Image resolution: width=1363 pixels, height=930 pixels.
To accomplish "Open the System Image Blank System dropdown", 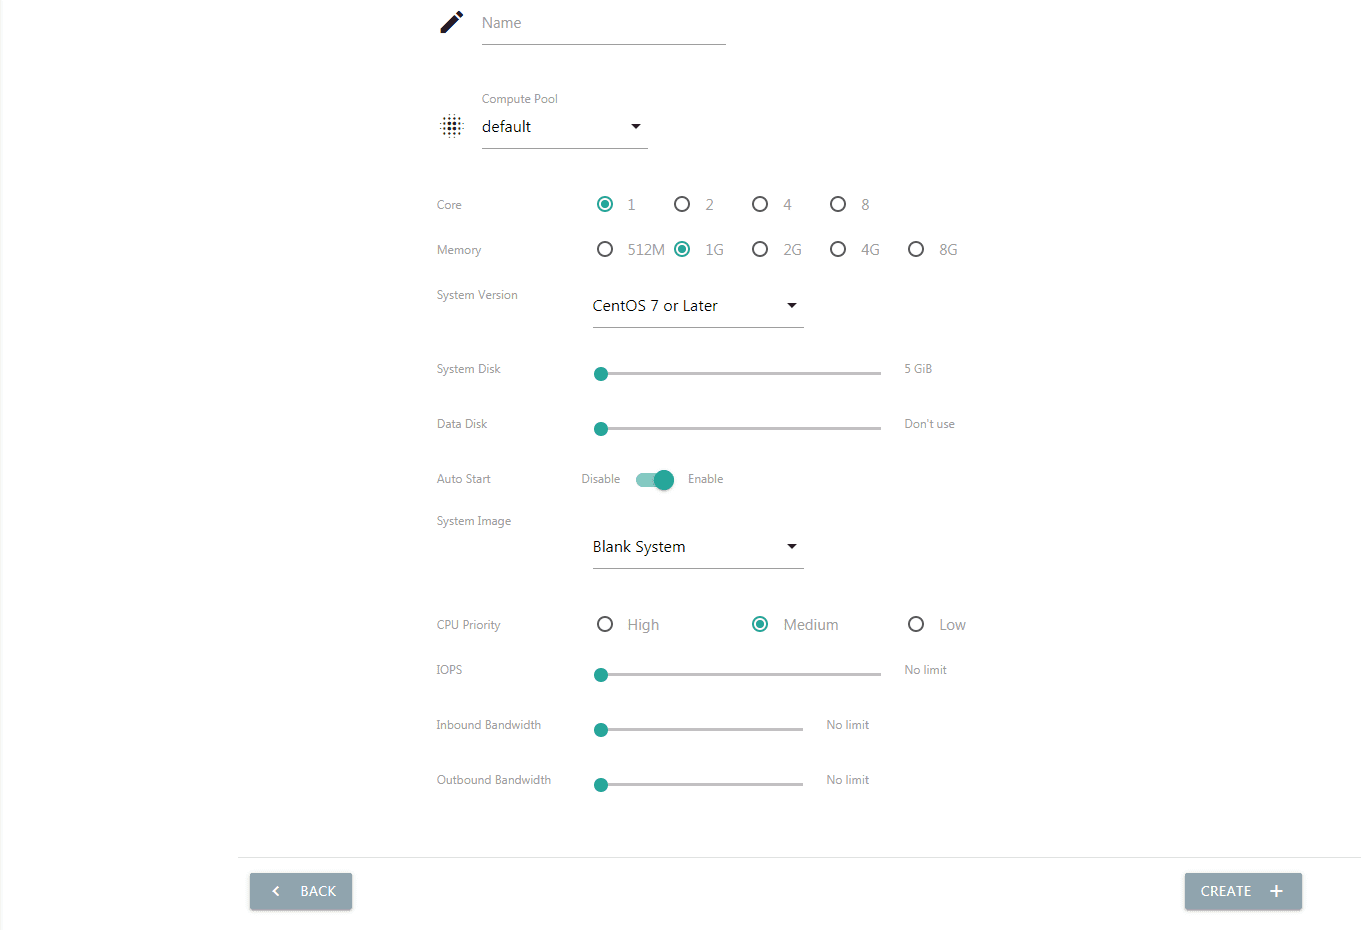I will click(x=697, y=547).
